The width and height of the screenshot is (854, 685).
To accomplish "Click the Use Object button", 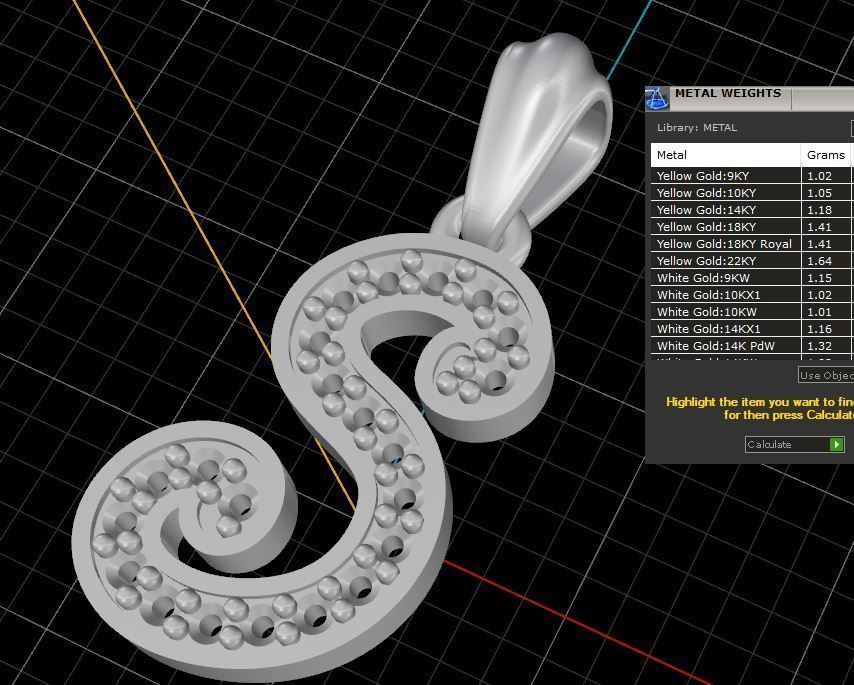I will coord(826,375).
